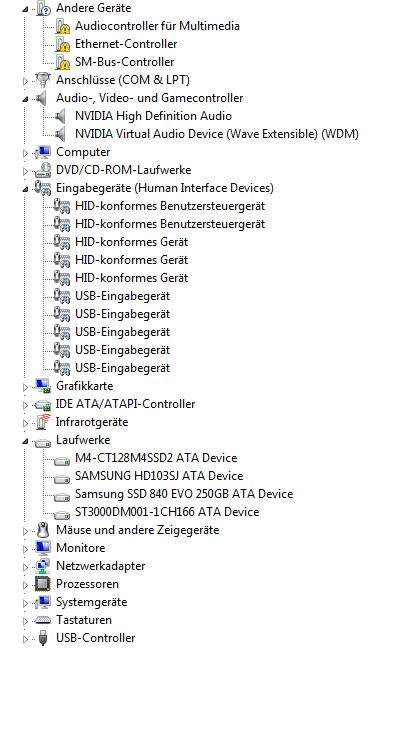Expand the Anschlüsse (COM & LPT) node
This screenshot has height=753, width=406.
(25, 81)
